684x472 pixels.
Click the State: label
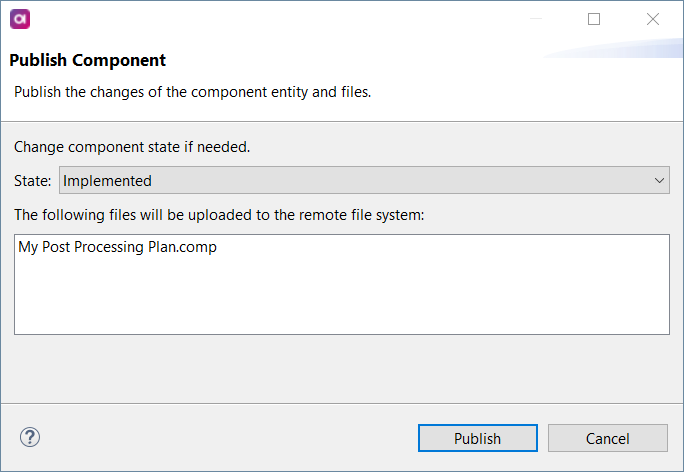tap(33, 181)
